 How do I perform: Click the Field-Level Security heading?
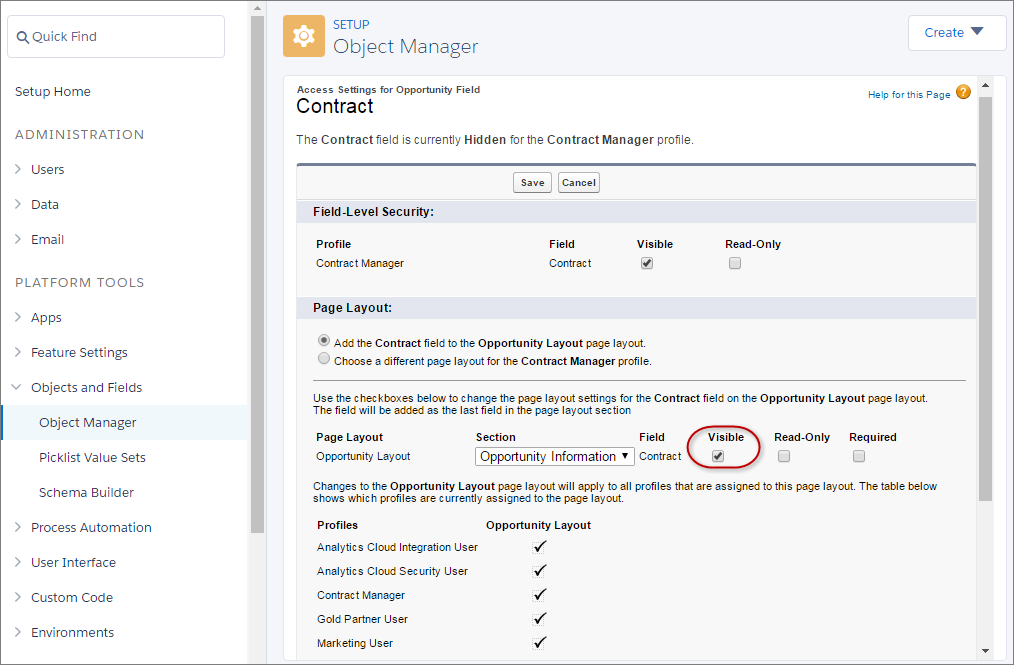[373, 212]
